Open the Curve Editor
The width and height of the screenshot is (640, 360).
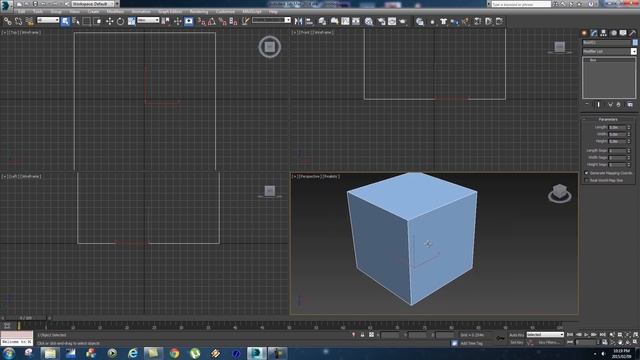point(345,21)
